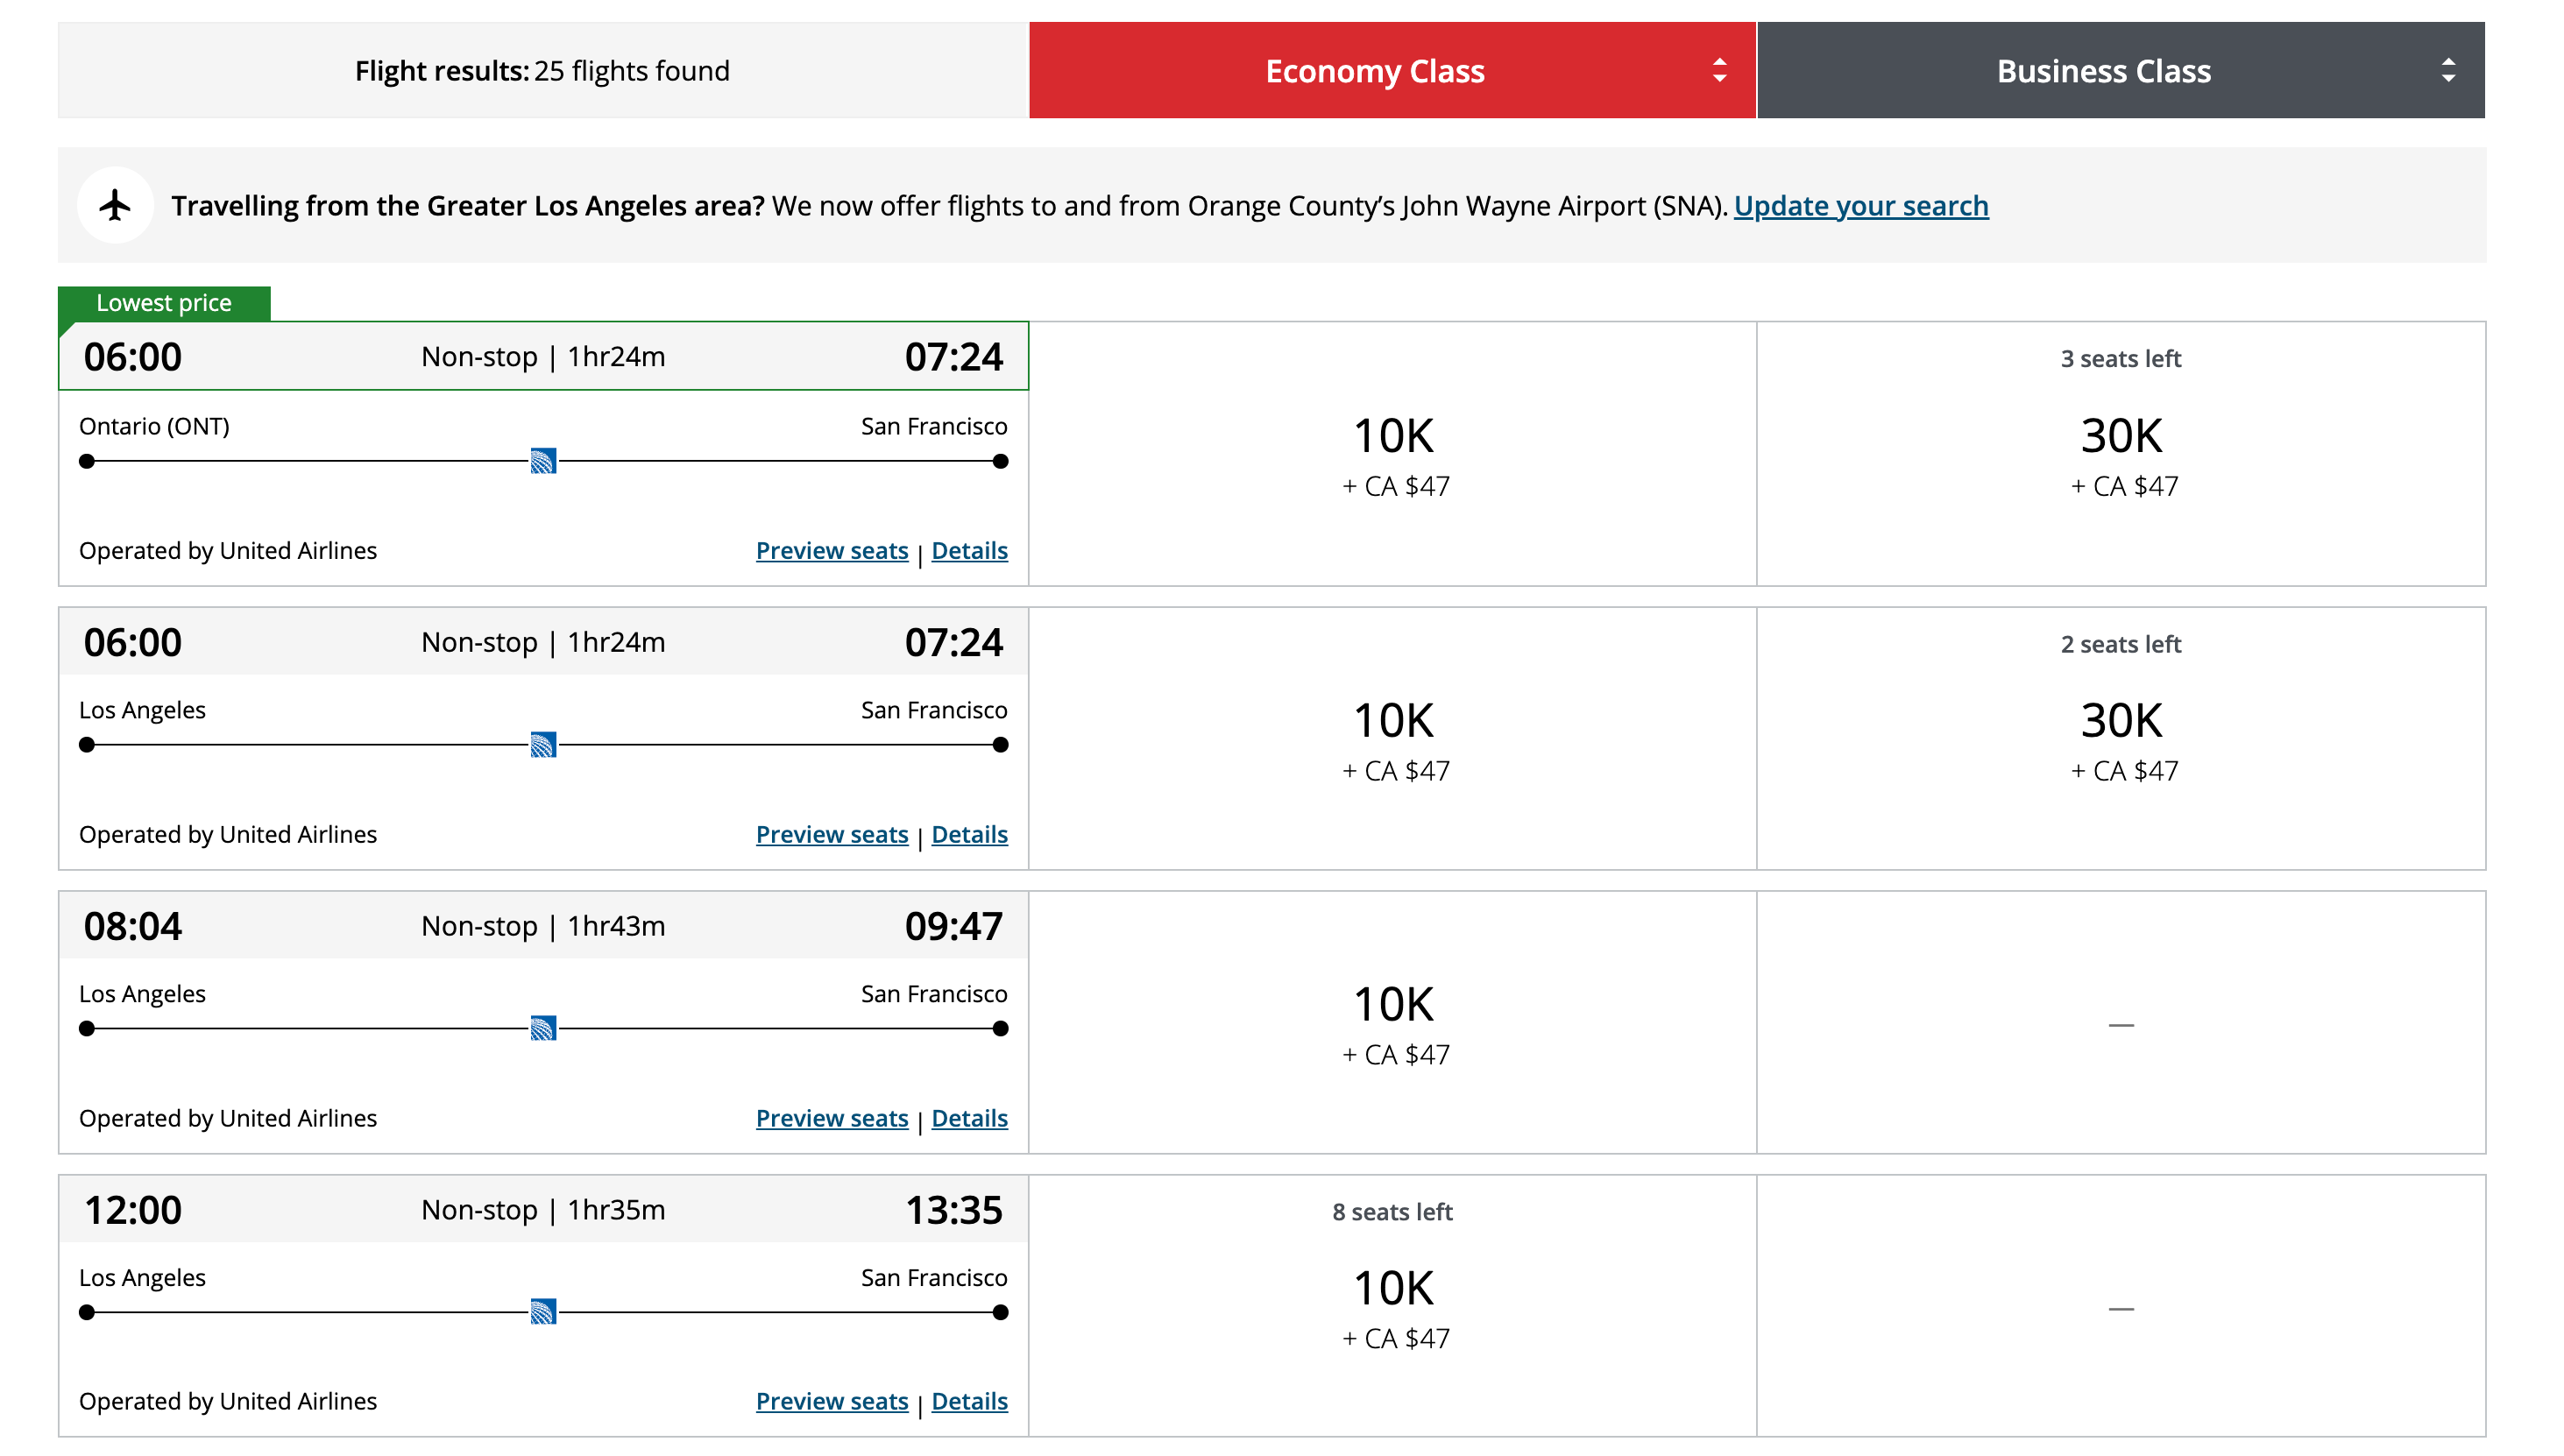Open Details for the 12:00 flight
Viewport: 2564px width, 1456px height.
coord(968,1401)
